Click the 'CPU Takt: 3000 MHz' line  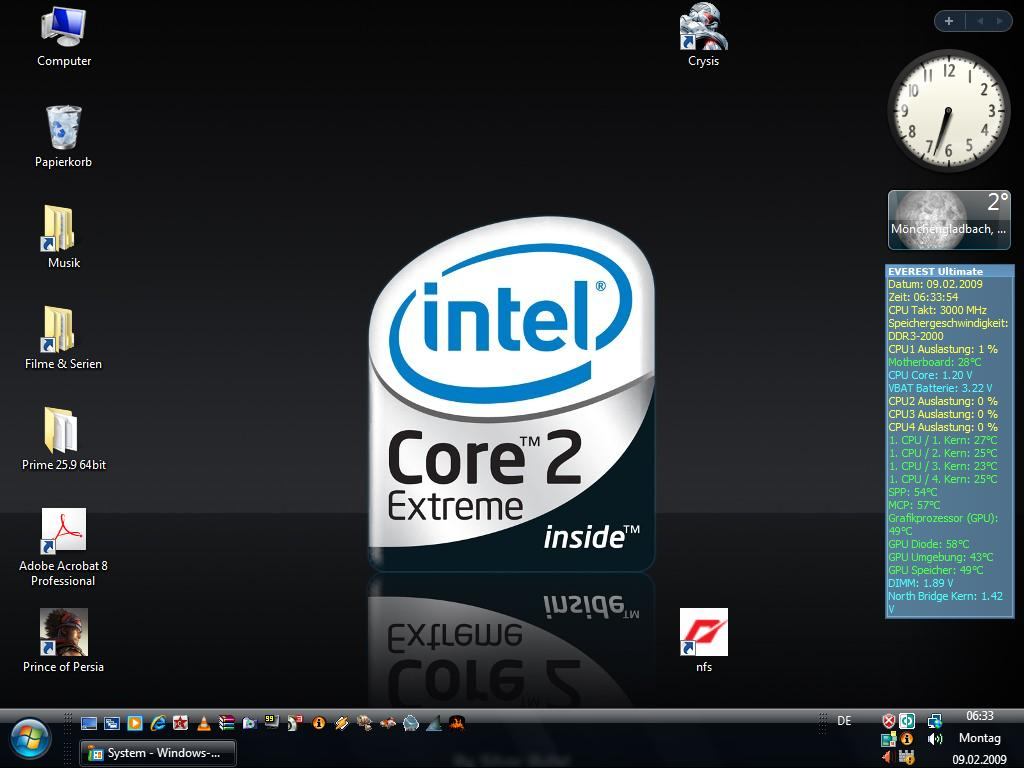(937, 310)
